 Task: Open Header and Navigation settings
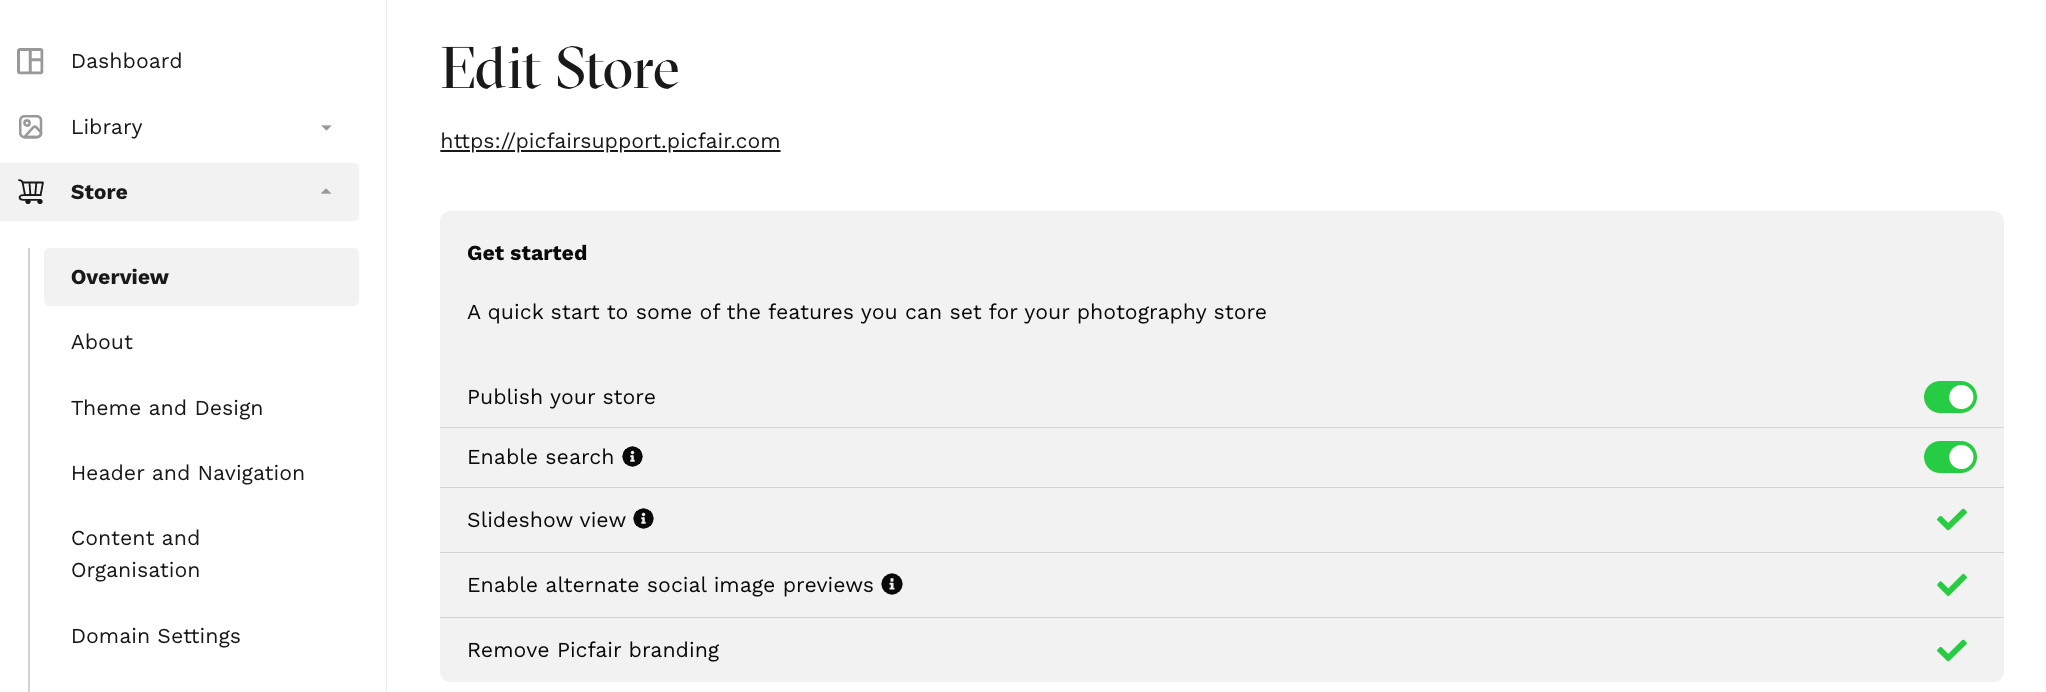188,473
